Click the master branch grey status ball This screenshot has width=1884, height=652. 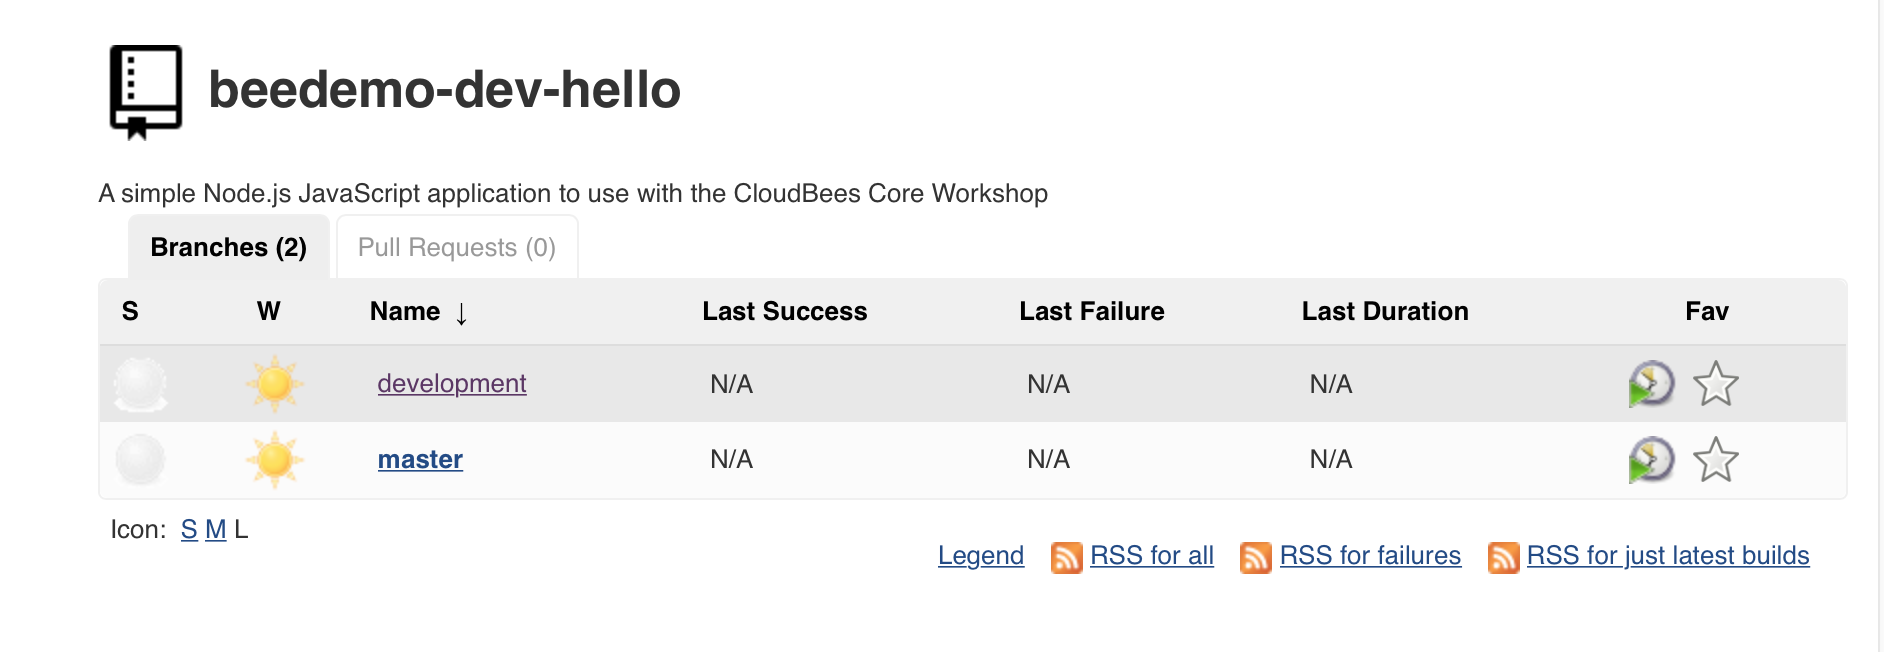click(141, 460)
